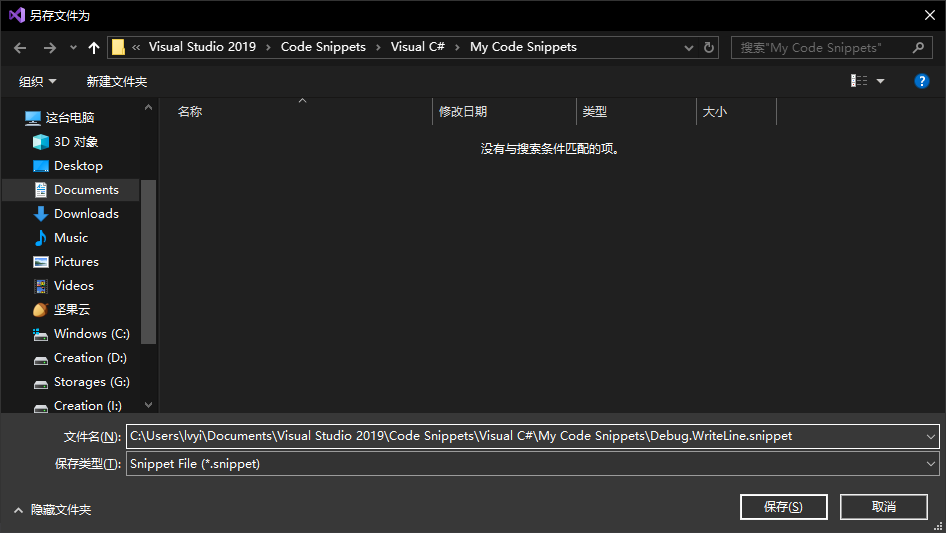Open the Music folder in sidebar
This screenshot has width=946, height=533.
click(x=70, y=238)
